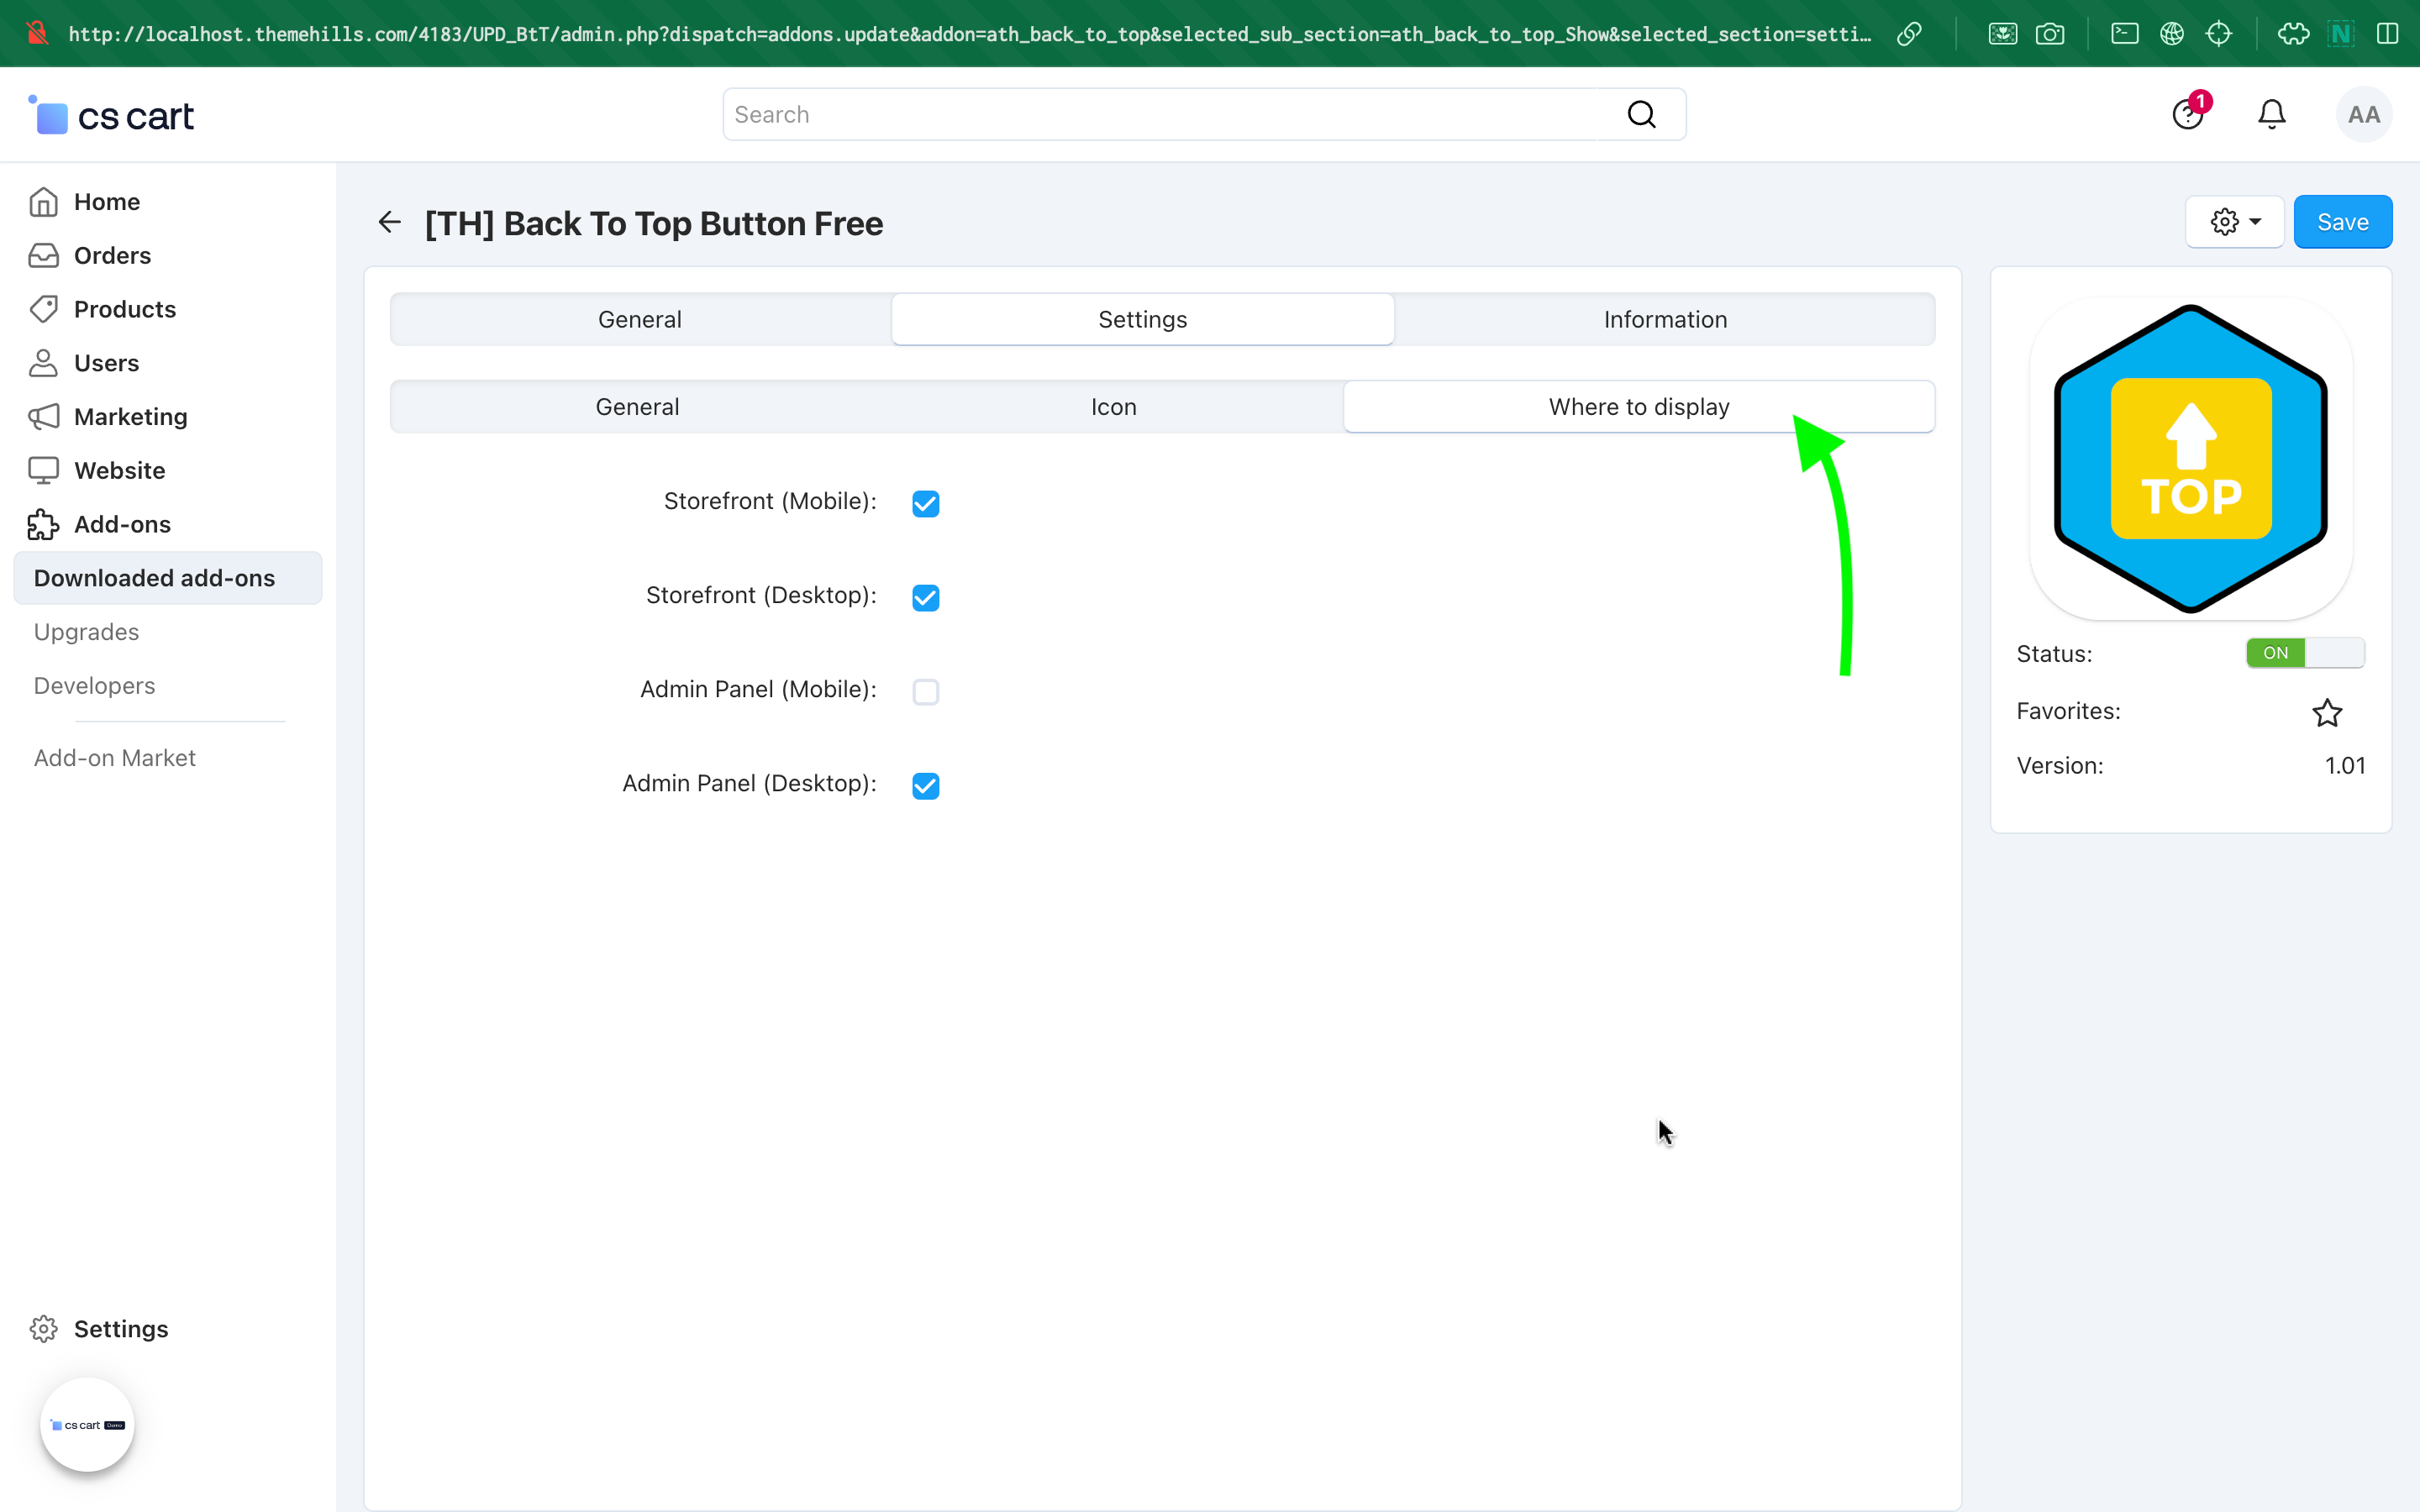Open notifications via the bell icon
The width and height of the screenshot is (2420, 1512).
tap(2271, 114)
